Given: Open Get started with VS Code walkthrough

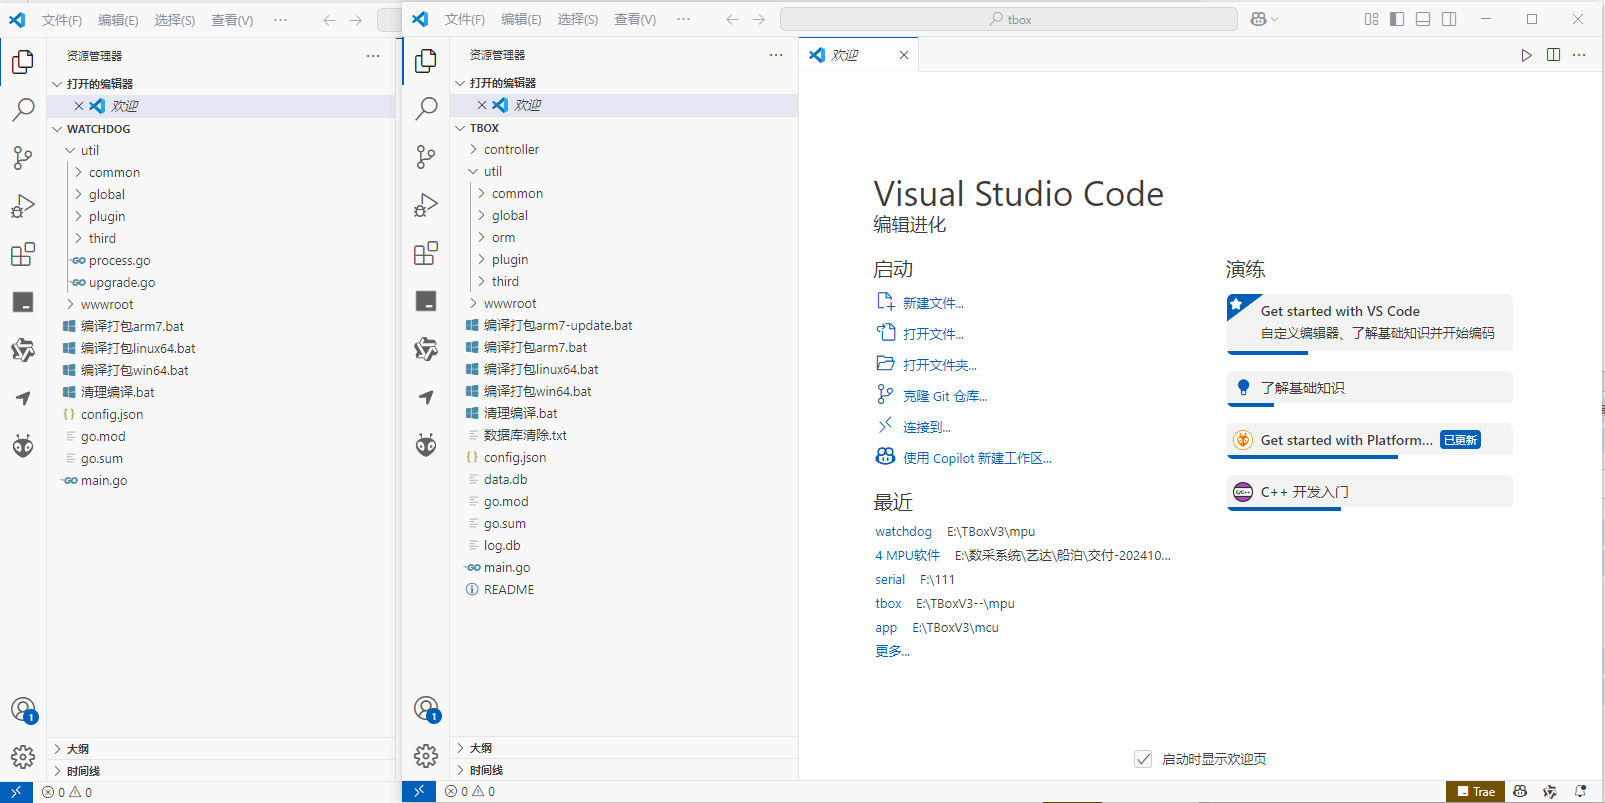Looking at the screenshot, I should [x=1369, y=323].
